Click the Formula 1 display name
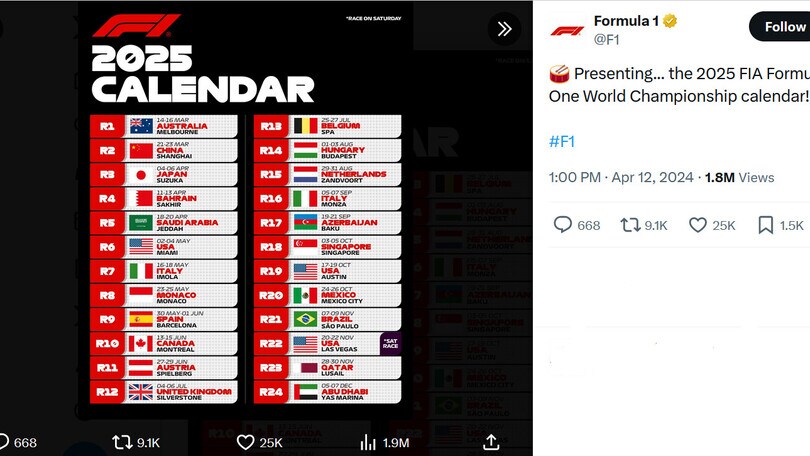Image resolution: width=810 pixels, height=456 pixels. tap(627, 20)
